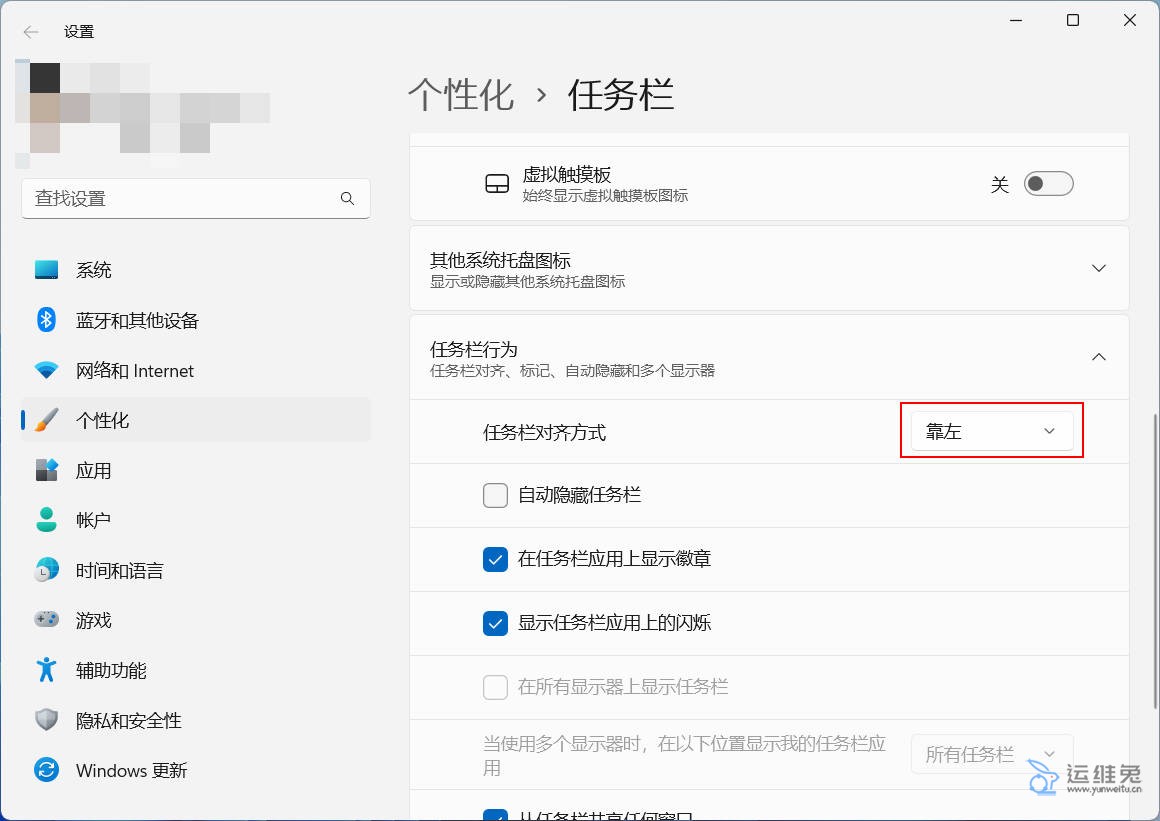
Task: Click the 游戏 gamepad icon in sidebar
Action: click(x=46, y=620)
